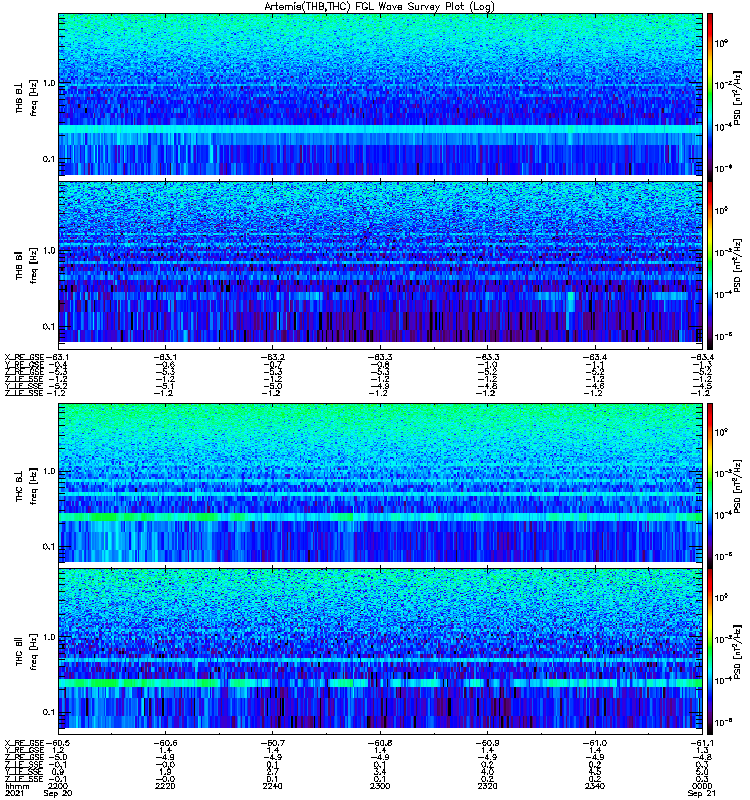The width and height of the screenshot is (750, 800).
Task: Click the color bar beside the THB B-parallel panel
Action: (710, 265)
